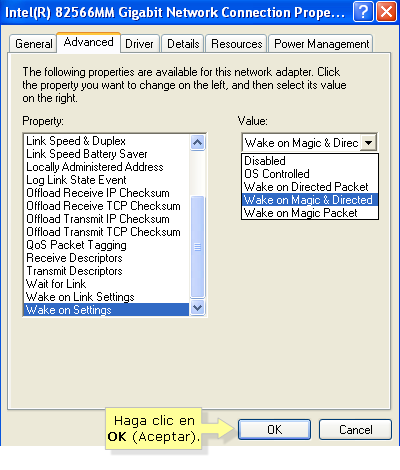
Task: Open the Driver tab
Action: coord(139,44)
